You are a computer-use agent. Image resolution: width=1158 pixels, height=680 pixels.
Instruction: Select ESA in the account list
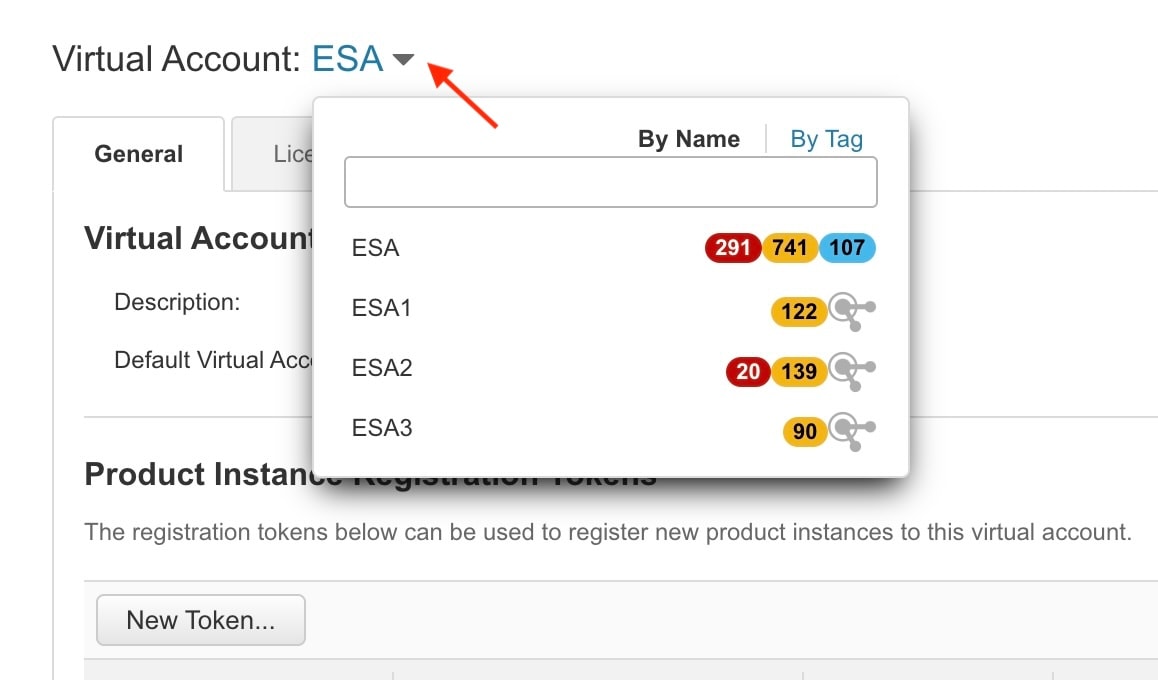376,248
